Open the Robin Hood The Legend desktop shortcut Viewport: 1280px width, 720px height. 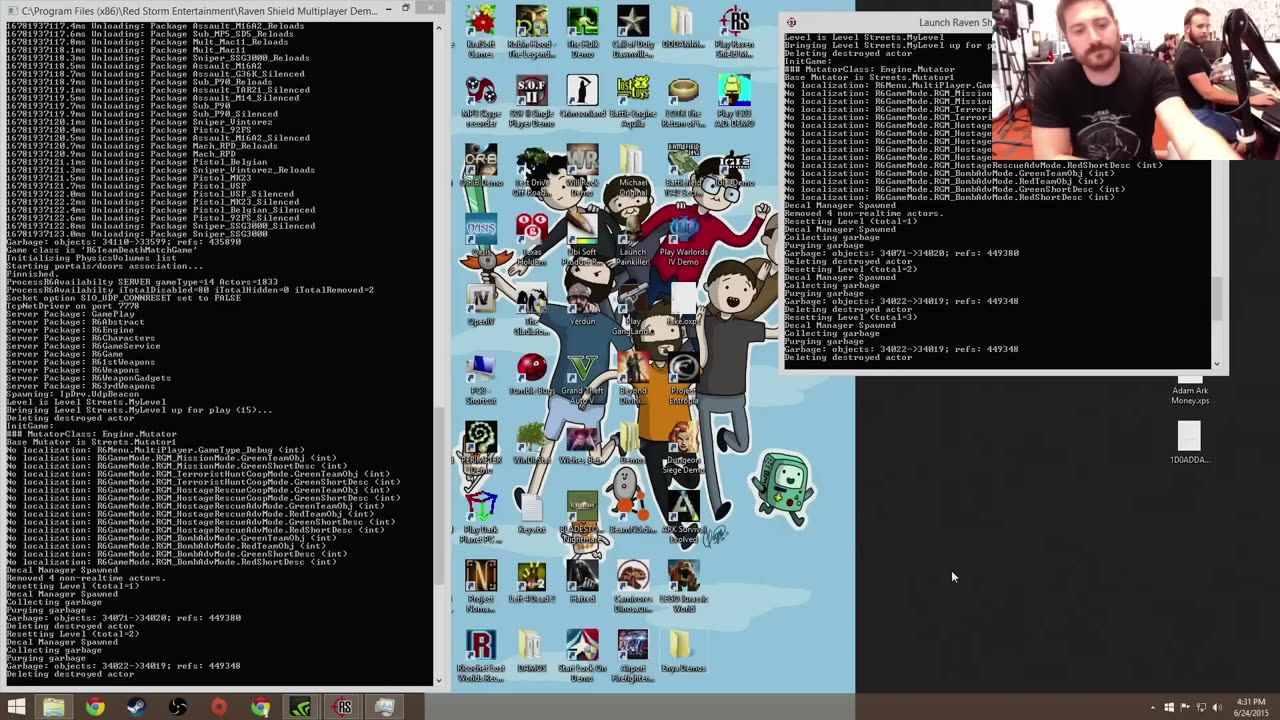click(531, 31)
